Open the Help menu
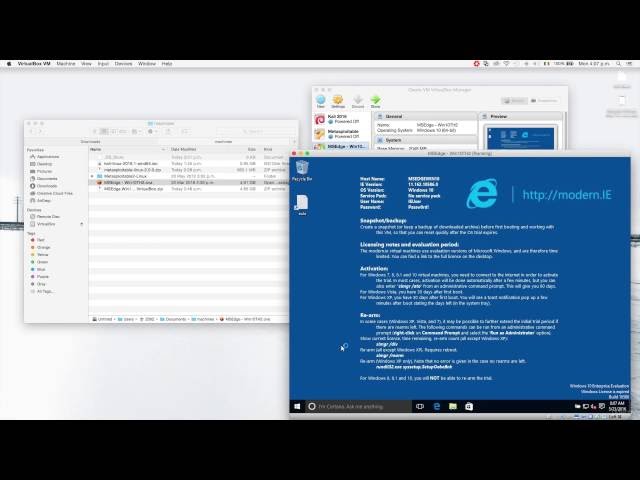 point(167,64)
